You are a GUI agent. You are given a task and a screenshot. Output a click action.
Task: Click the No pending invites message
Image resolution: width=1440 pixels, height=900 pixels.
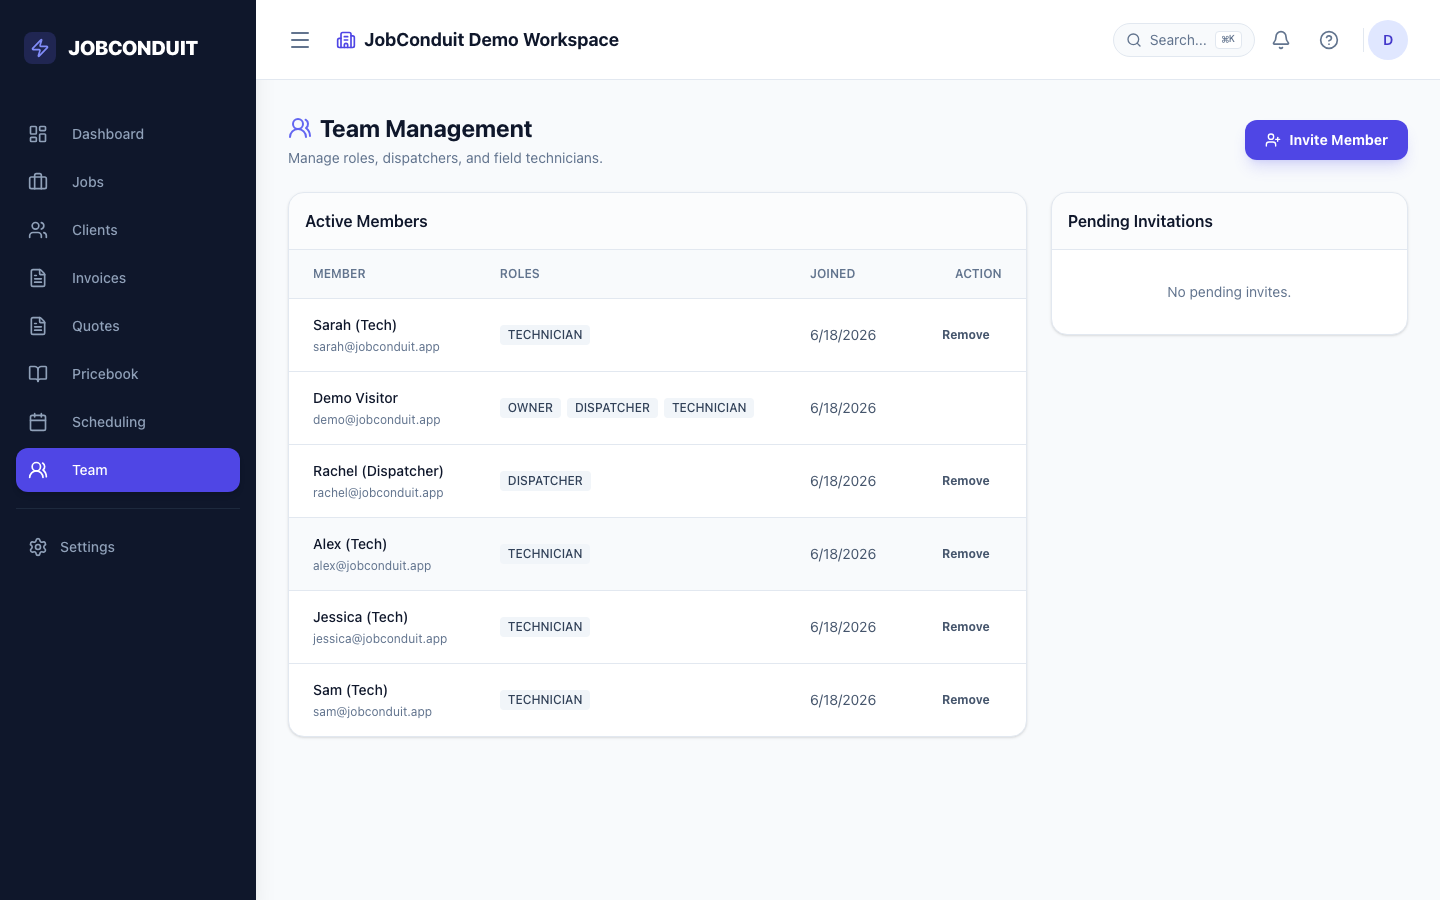pyautogui.click(x=1229, y=292)
